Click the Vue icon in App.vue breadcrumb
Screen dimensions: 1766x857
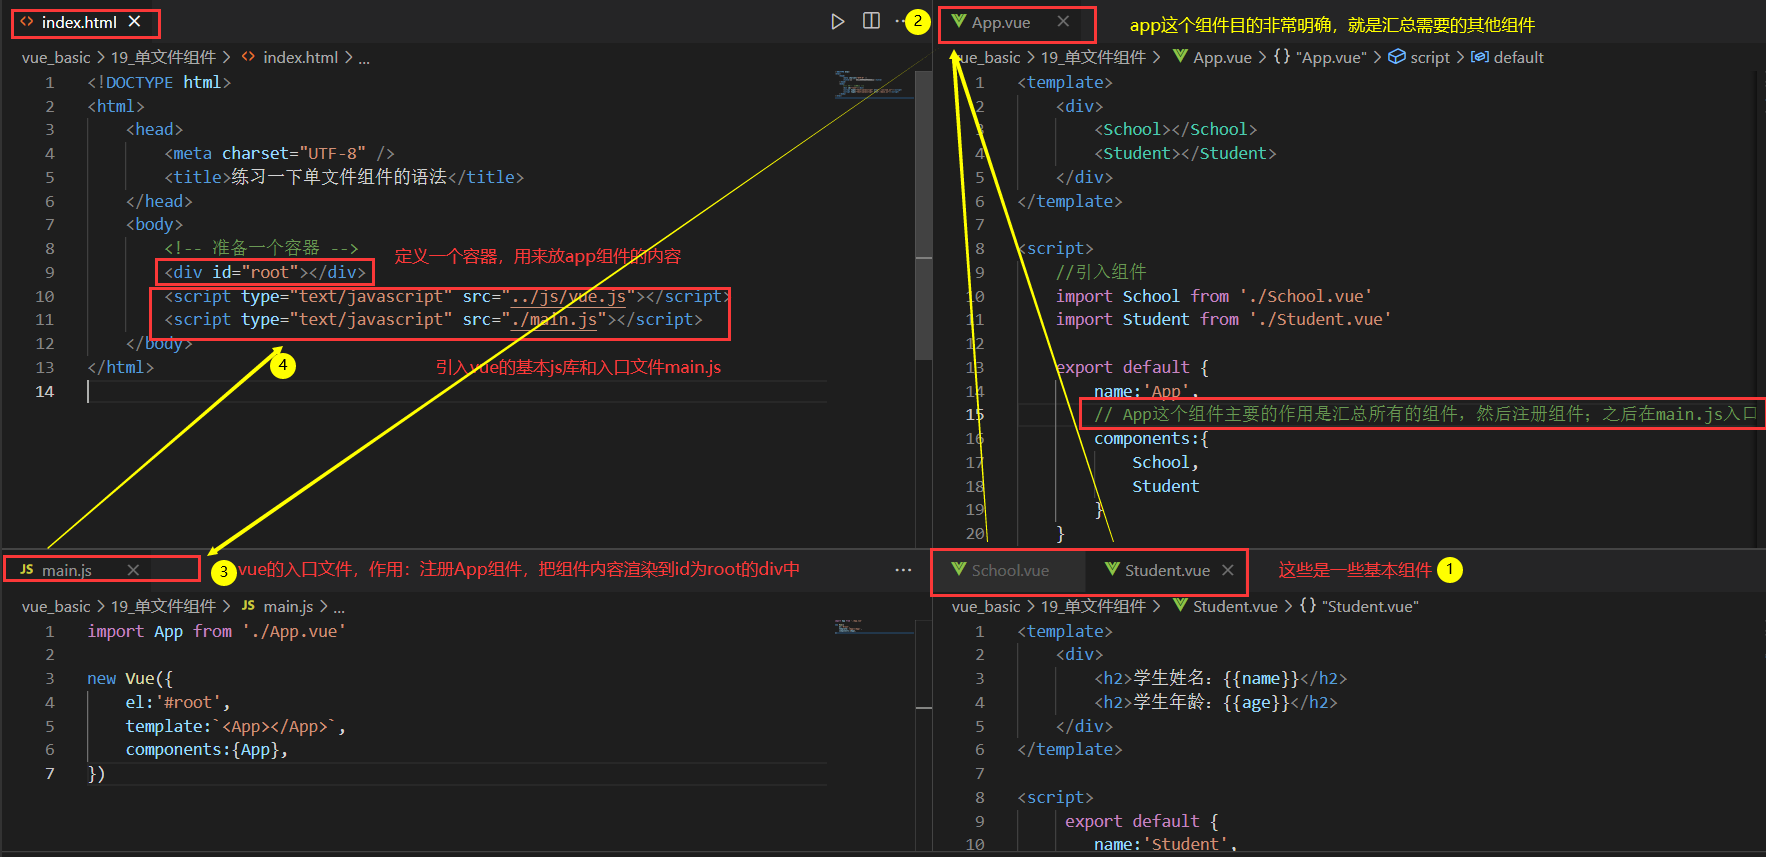1180,57
